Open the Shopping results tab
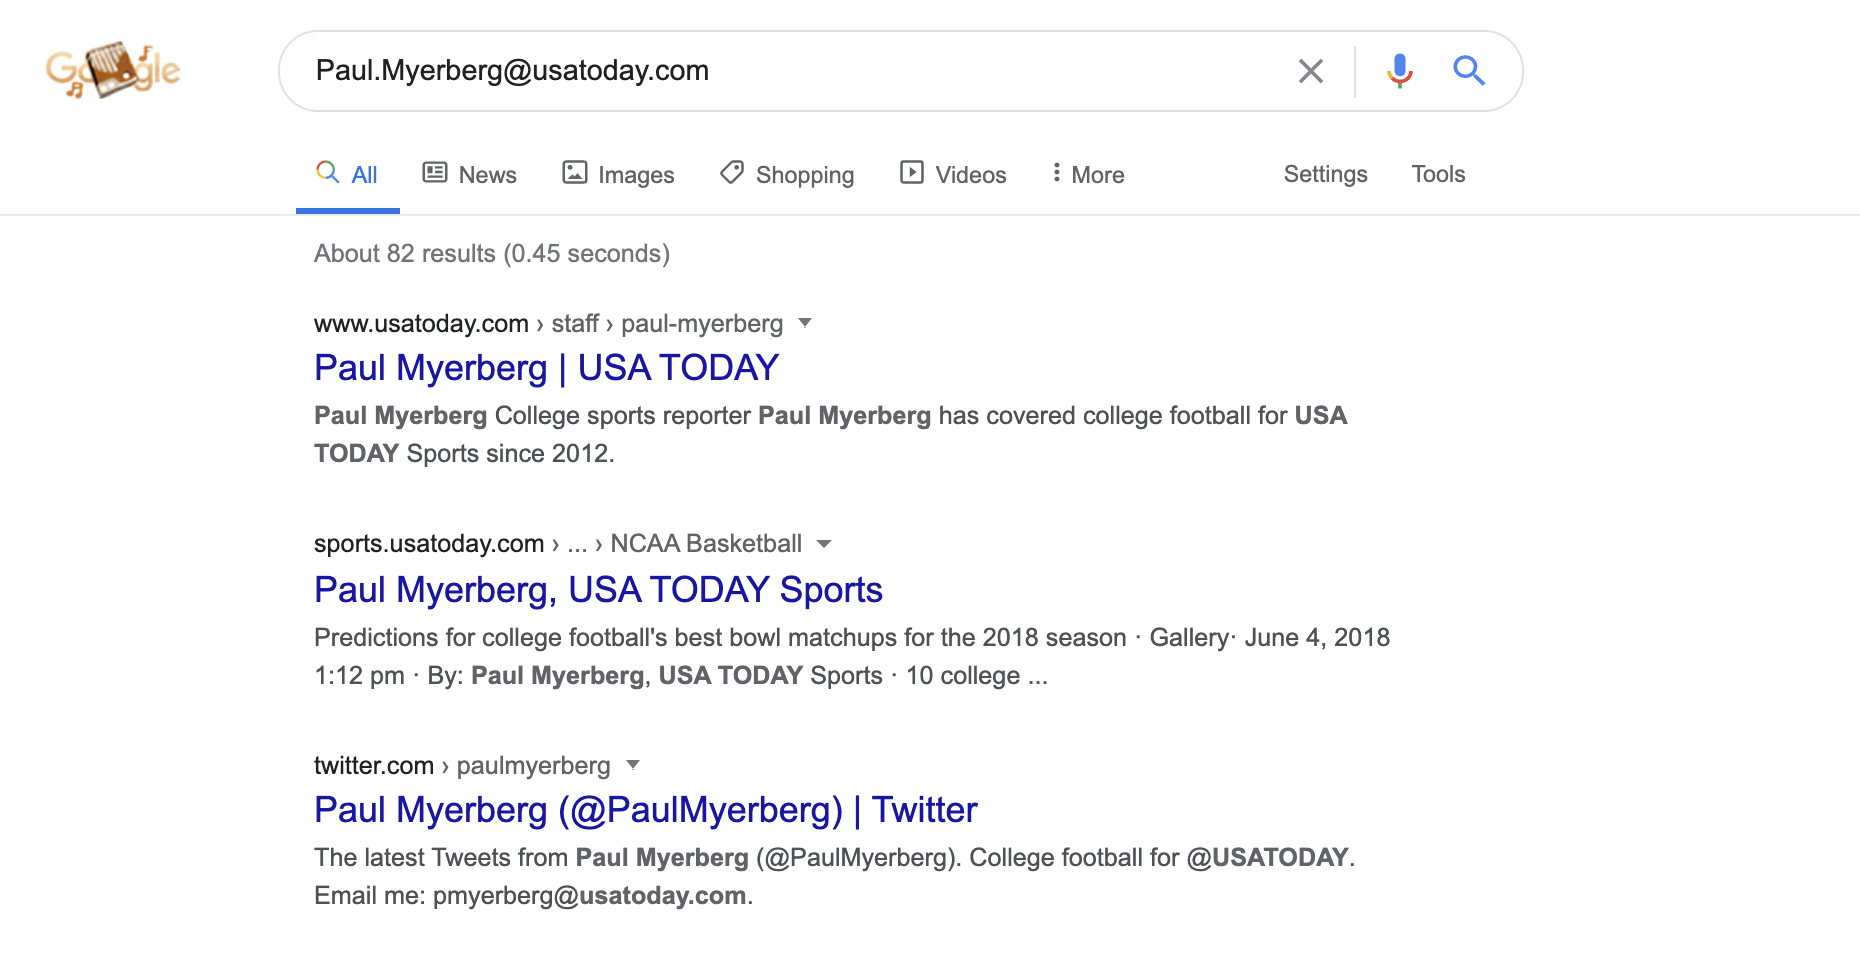The height and width of the screenshot is (964, 1860). tap(787, 175)
